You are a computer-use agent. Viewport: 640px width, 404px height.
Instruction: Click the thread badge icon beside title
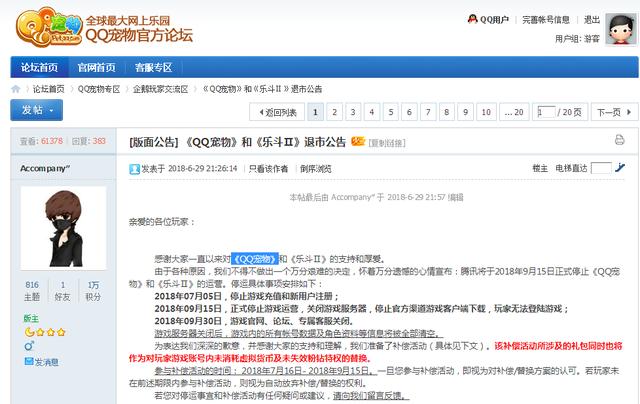tap(358, 141)
